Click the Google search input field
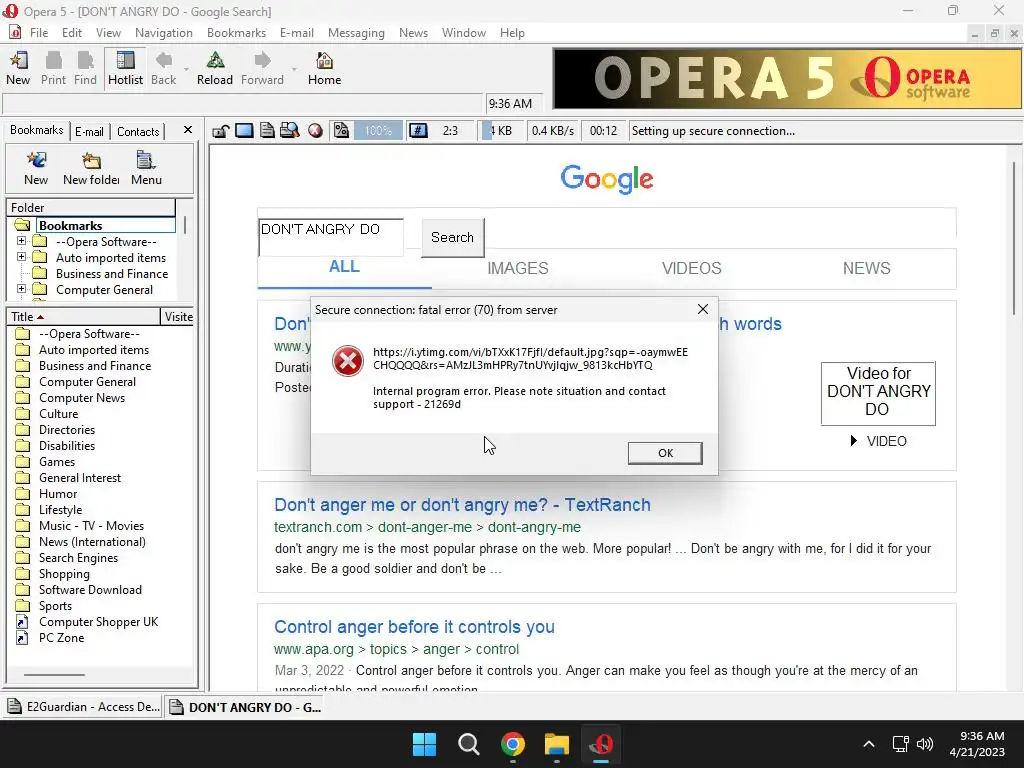Screen dimensions: 1024x768 (x=330, y=238)
